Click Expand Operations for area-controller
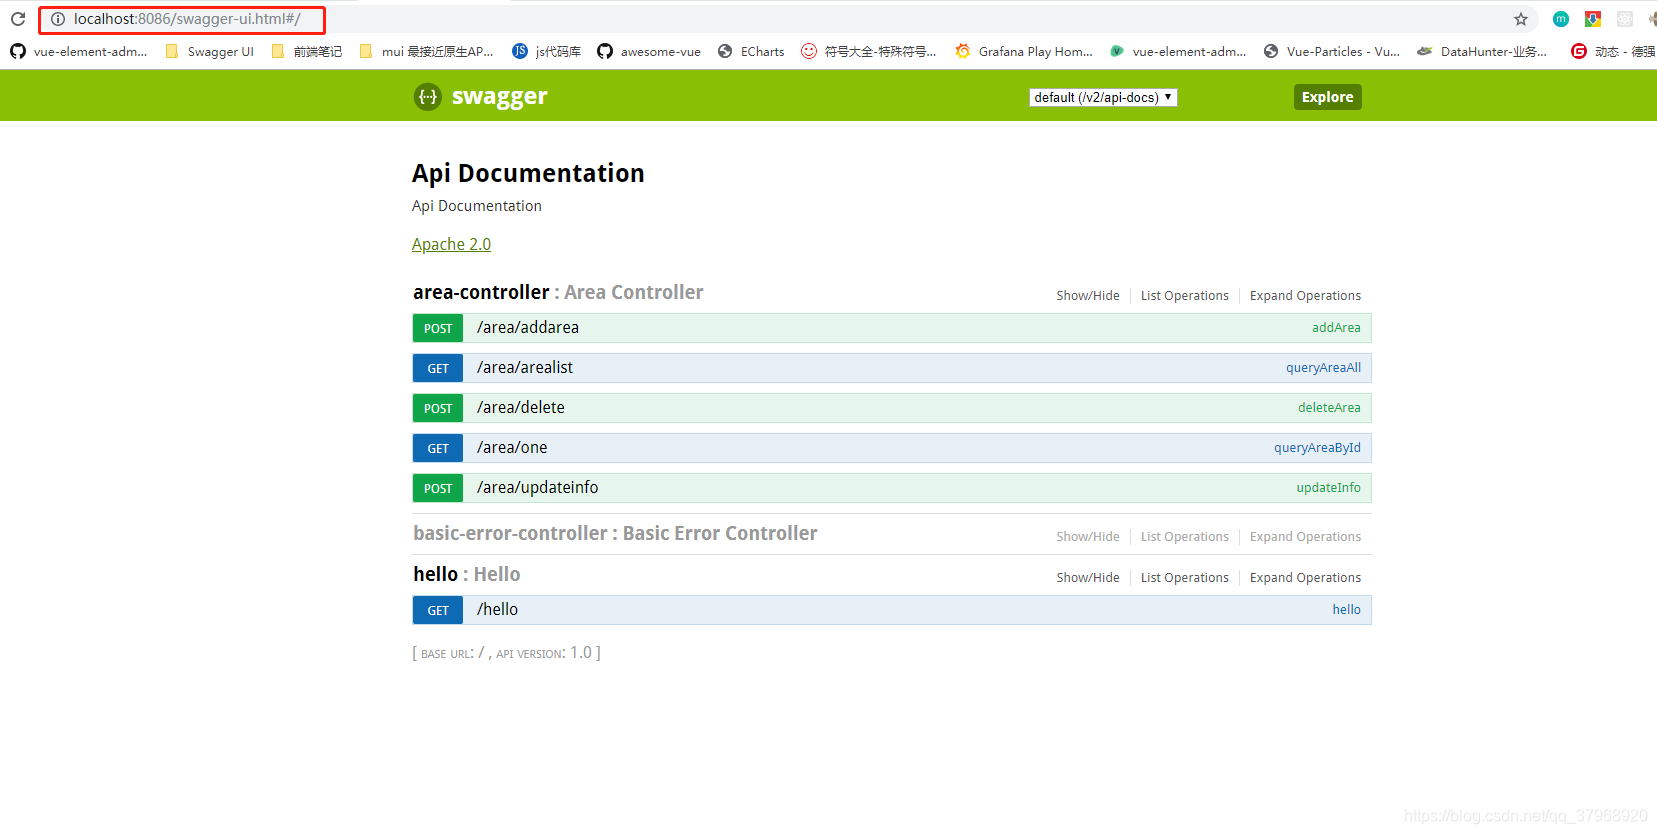 tap(1305, 296)
